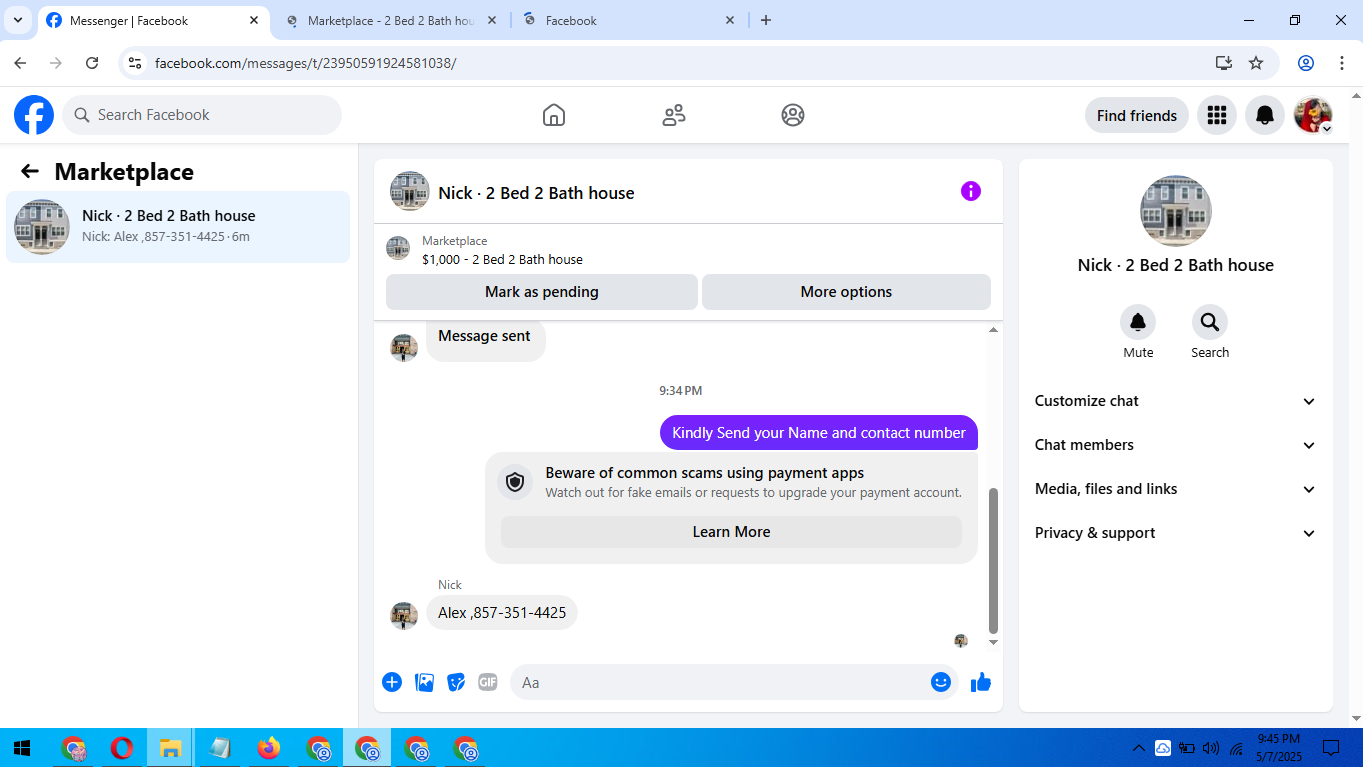Choose a sticker icon

coord(456,682)
